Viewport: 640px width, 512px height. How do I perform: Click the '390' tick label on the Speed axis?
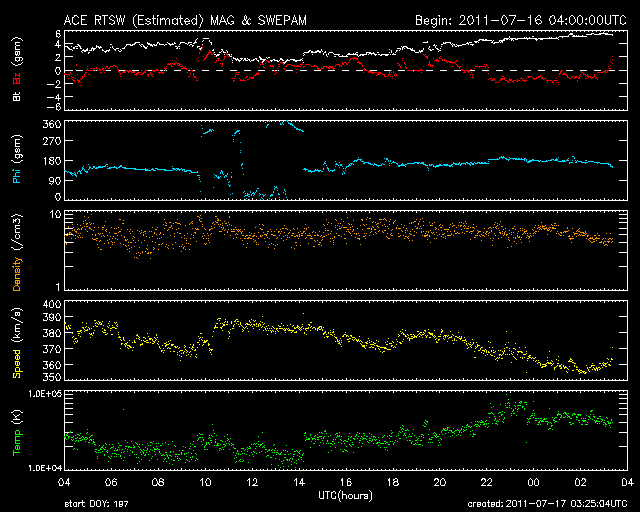point(52,317)
